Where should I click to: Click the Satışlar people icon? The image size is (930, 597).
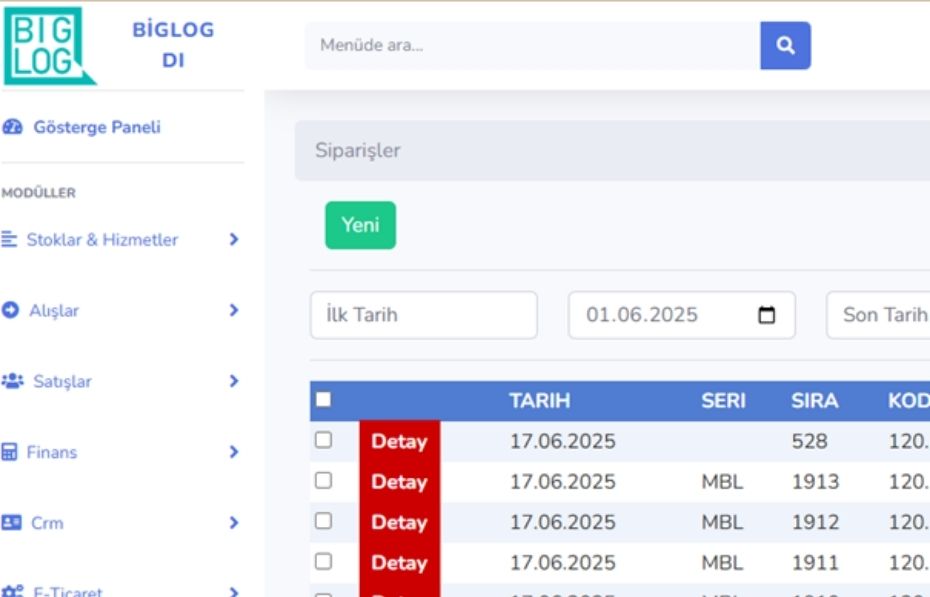(x=12, y=382)
